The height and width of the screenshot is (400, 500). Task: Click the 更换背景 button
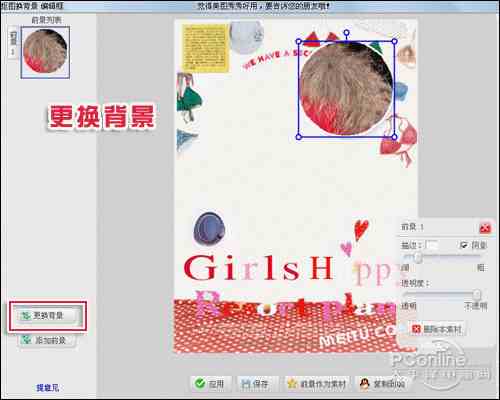(48, 316)
